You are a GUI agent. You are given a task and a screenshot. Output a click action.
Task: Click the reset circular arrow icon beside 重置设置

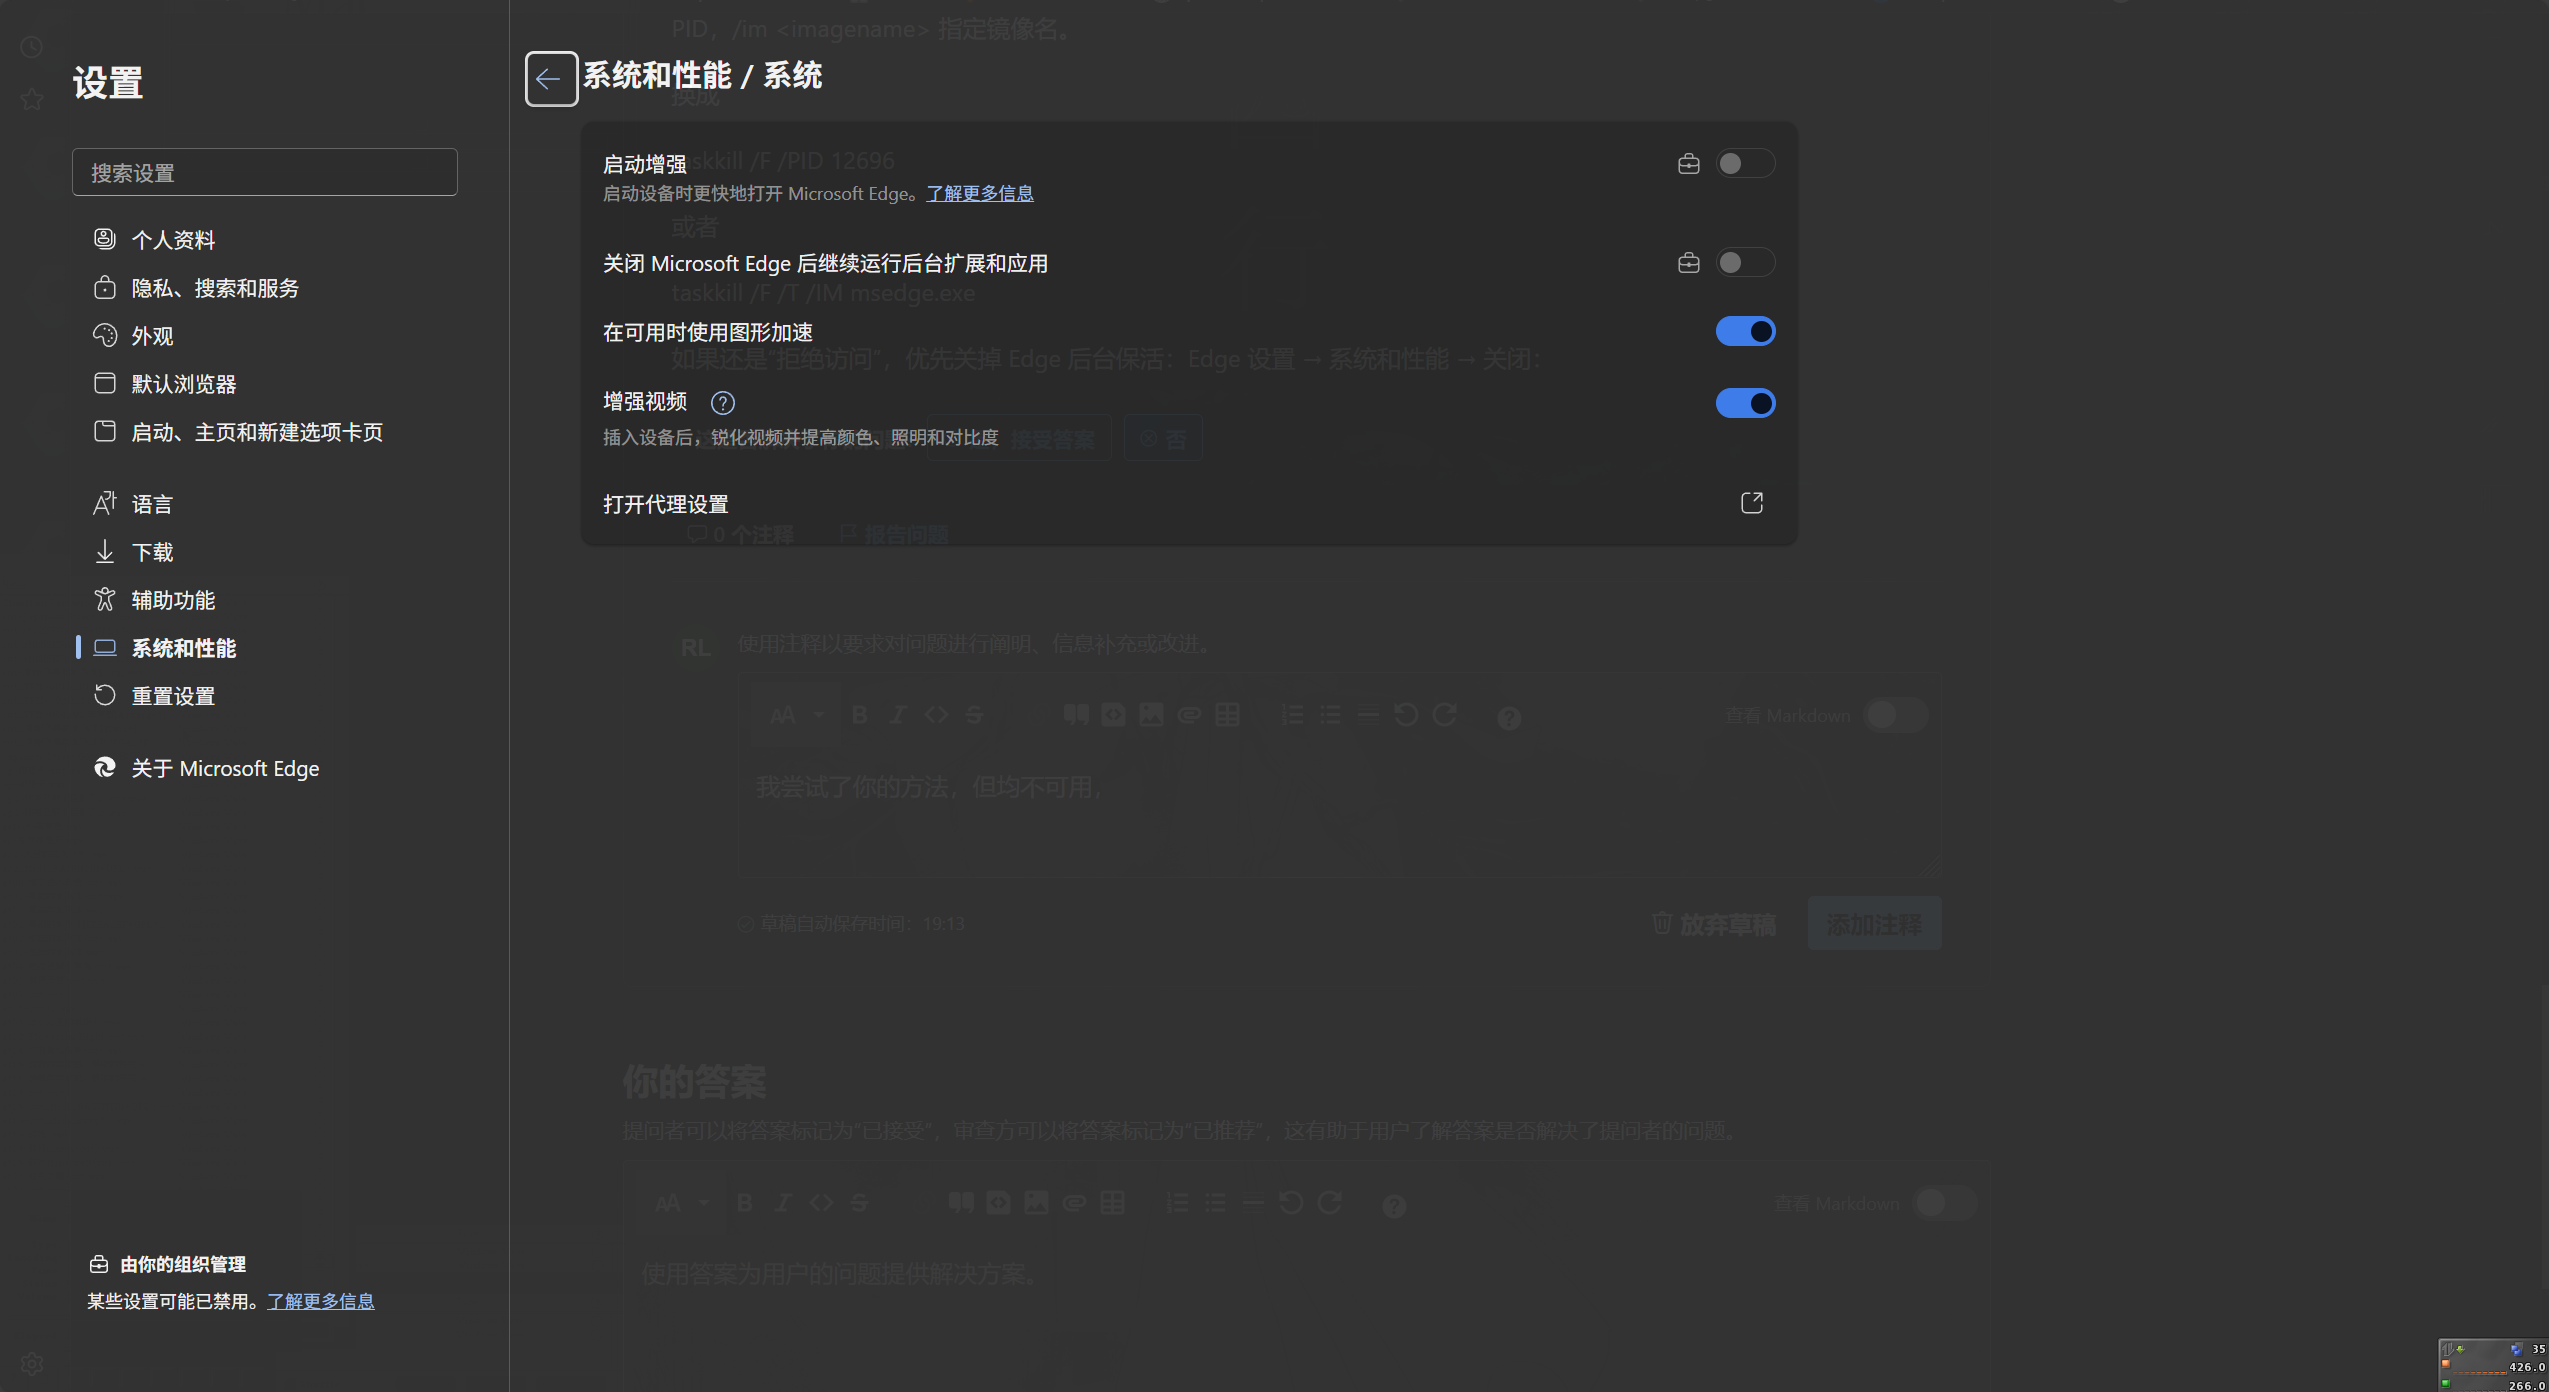pyautogui.click(x=105, y=695)
